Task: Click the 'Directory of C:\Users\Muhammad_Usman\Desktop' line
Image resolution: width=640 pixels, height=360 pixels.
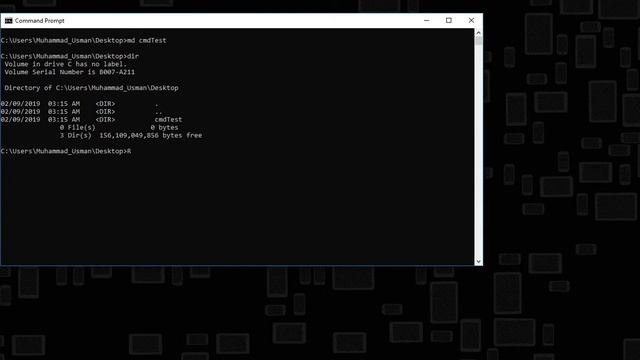Action: tap(91, 88)
